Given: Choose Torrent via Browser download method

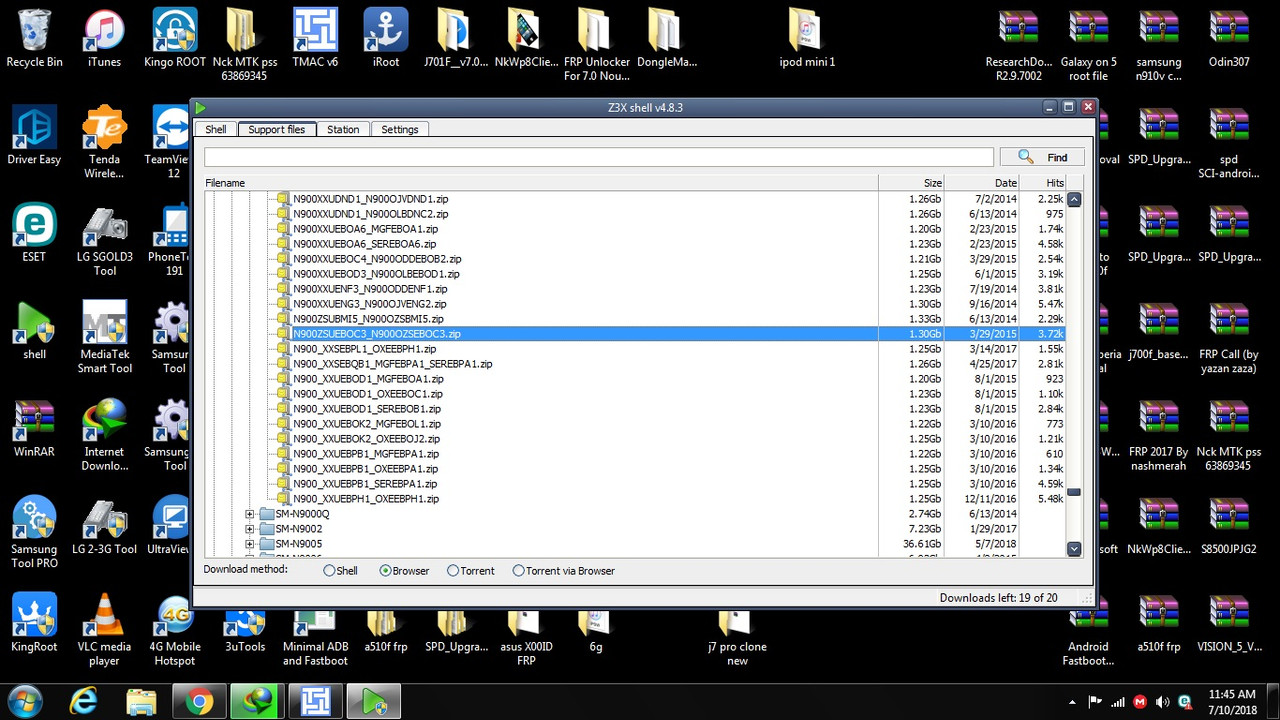Looking at the screenshot, I should pos(563,571).
